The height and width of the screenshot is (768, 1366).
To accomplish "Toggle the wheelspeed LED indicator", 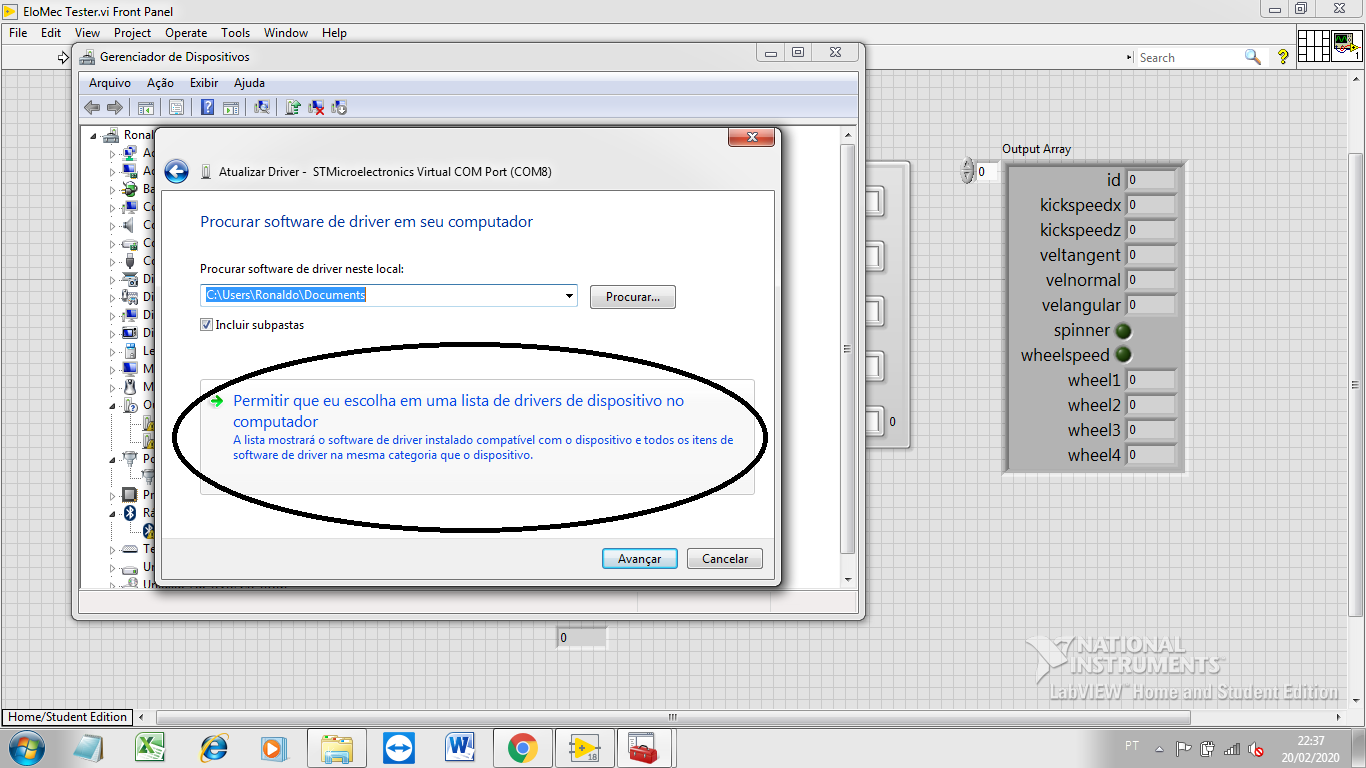I will tap(1124, 355).
